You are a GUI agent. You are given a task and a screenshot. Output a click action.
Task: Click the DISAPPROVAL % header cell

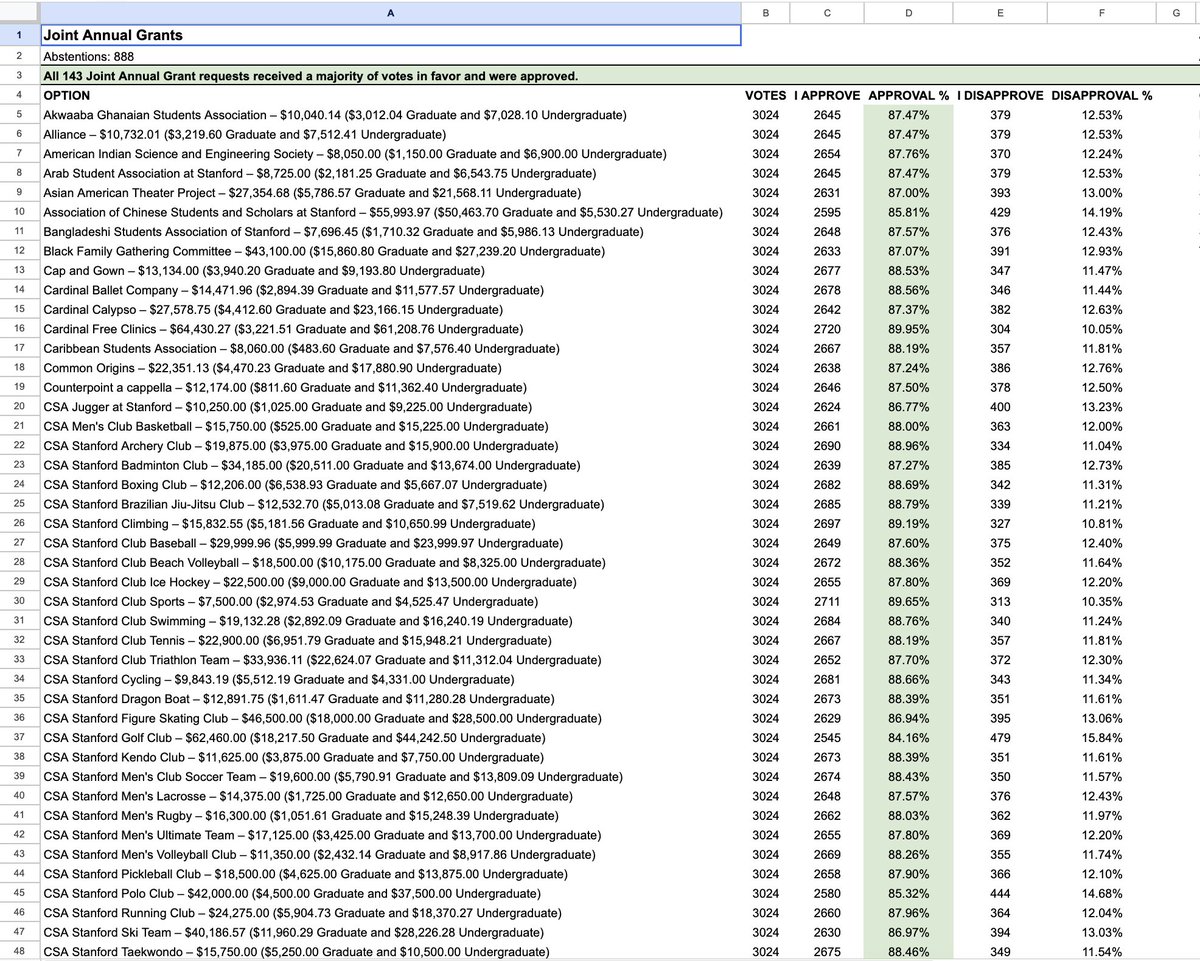[x=1102, y=96]
